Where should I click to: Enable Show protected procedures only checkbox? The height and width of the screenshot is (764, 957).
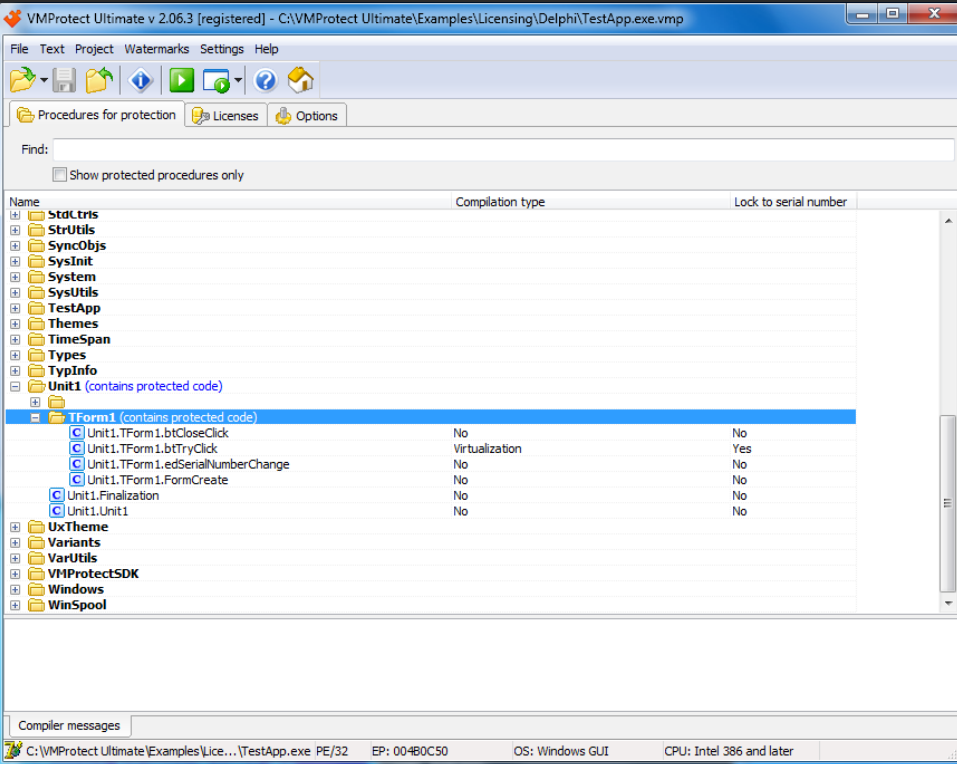pyautogui.click(x=60, y=175)
